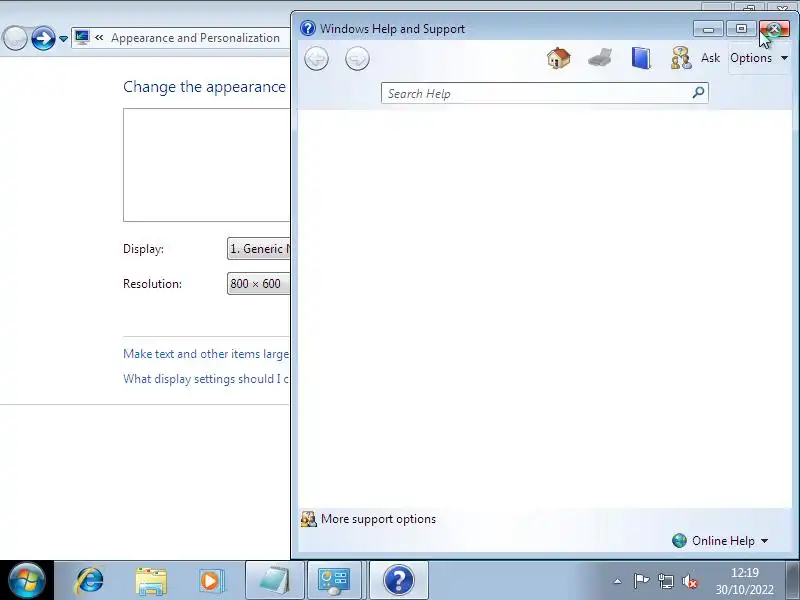Go to Help and Support home page
Image resolution: width=800 pixels, height=600 pixels.
[x=559, y=58]
